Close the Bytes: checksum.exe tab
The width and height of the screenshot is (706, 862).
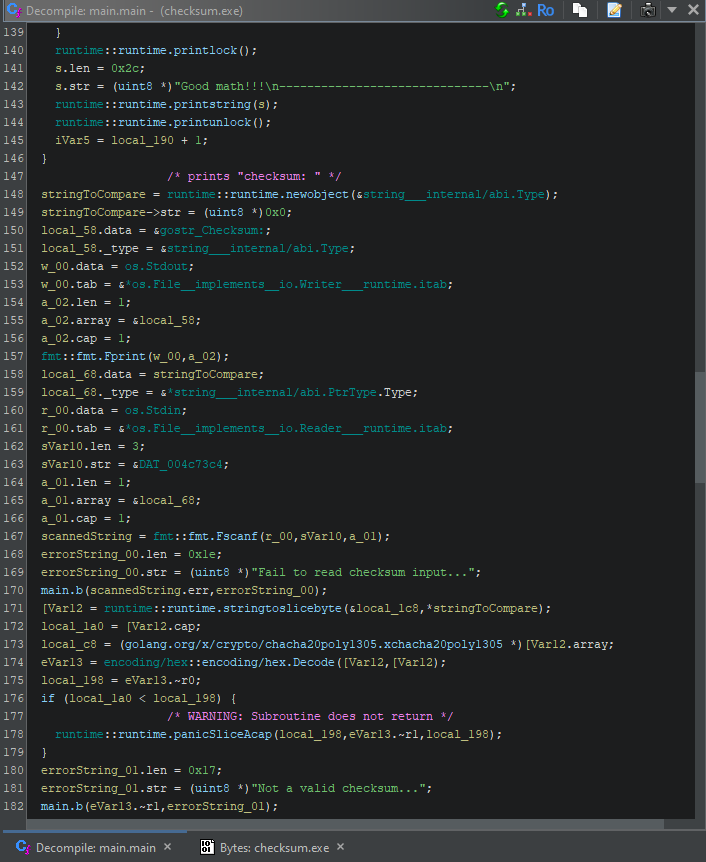coord(342,847)
